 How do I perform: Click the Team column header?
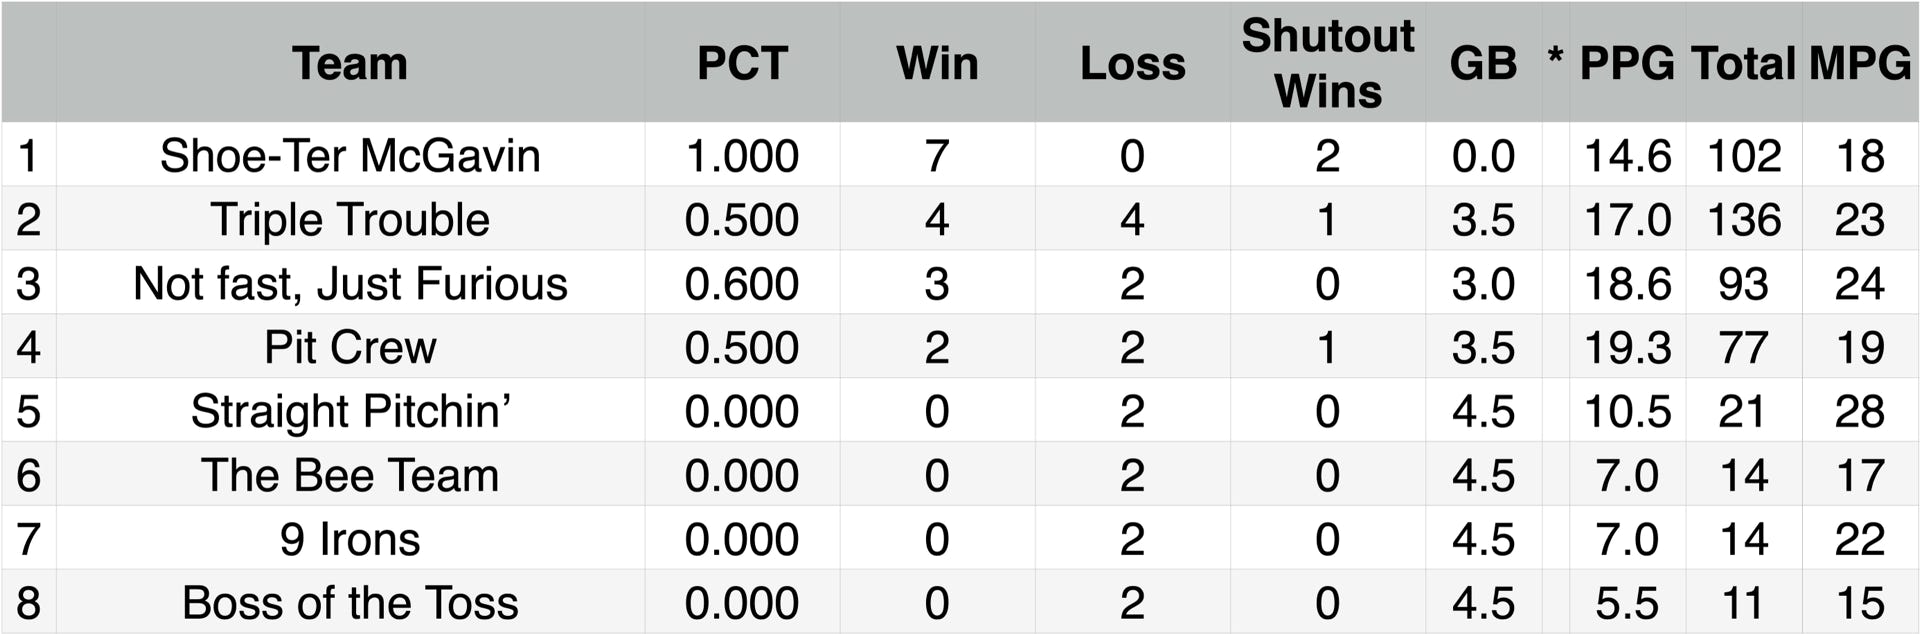(x=350, y=63)
